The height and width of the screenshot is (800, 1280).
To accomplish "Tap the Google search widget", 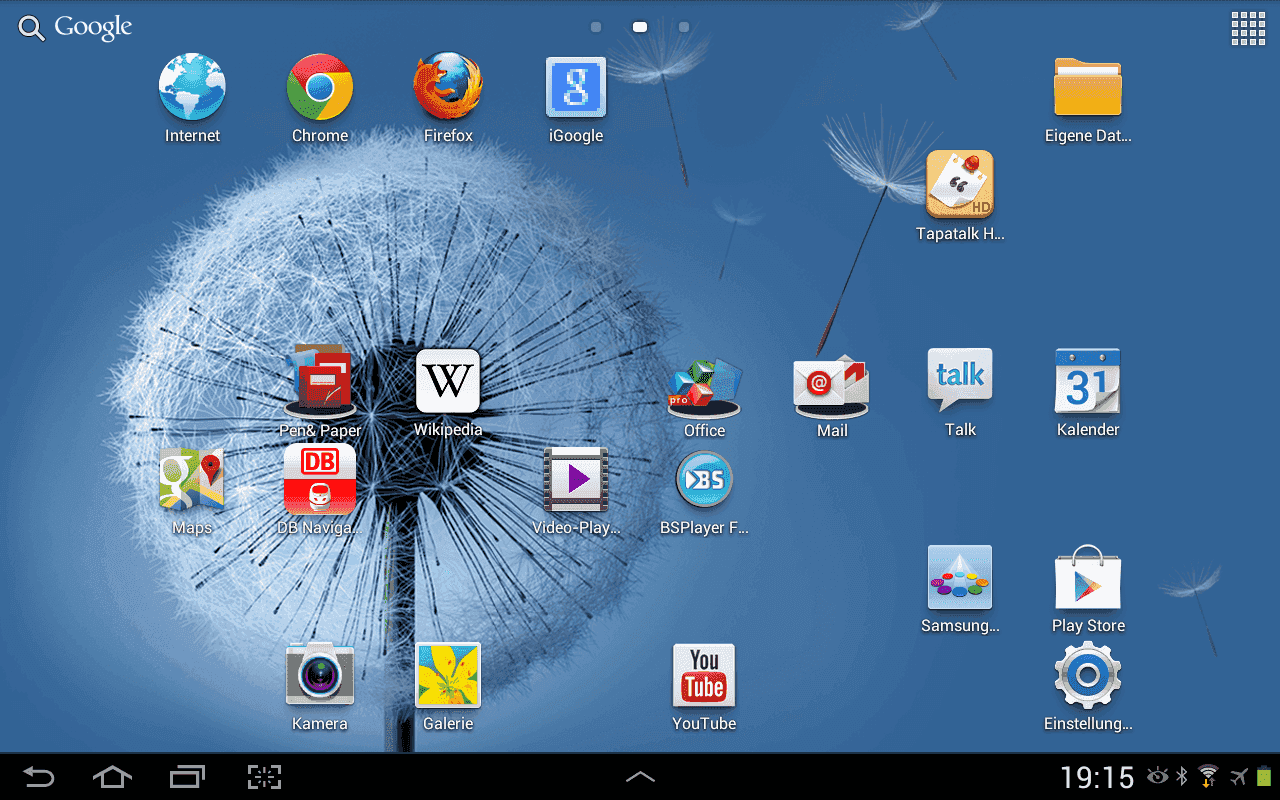I will [76, 28].
